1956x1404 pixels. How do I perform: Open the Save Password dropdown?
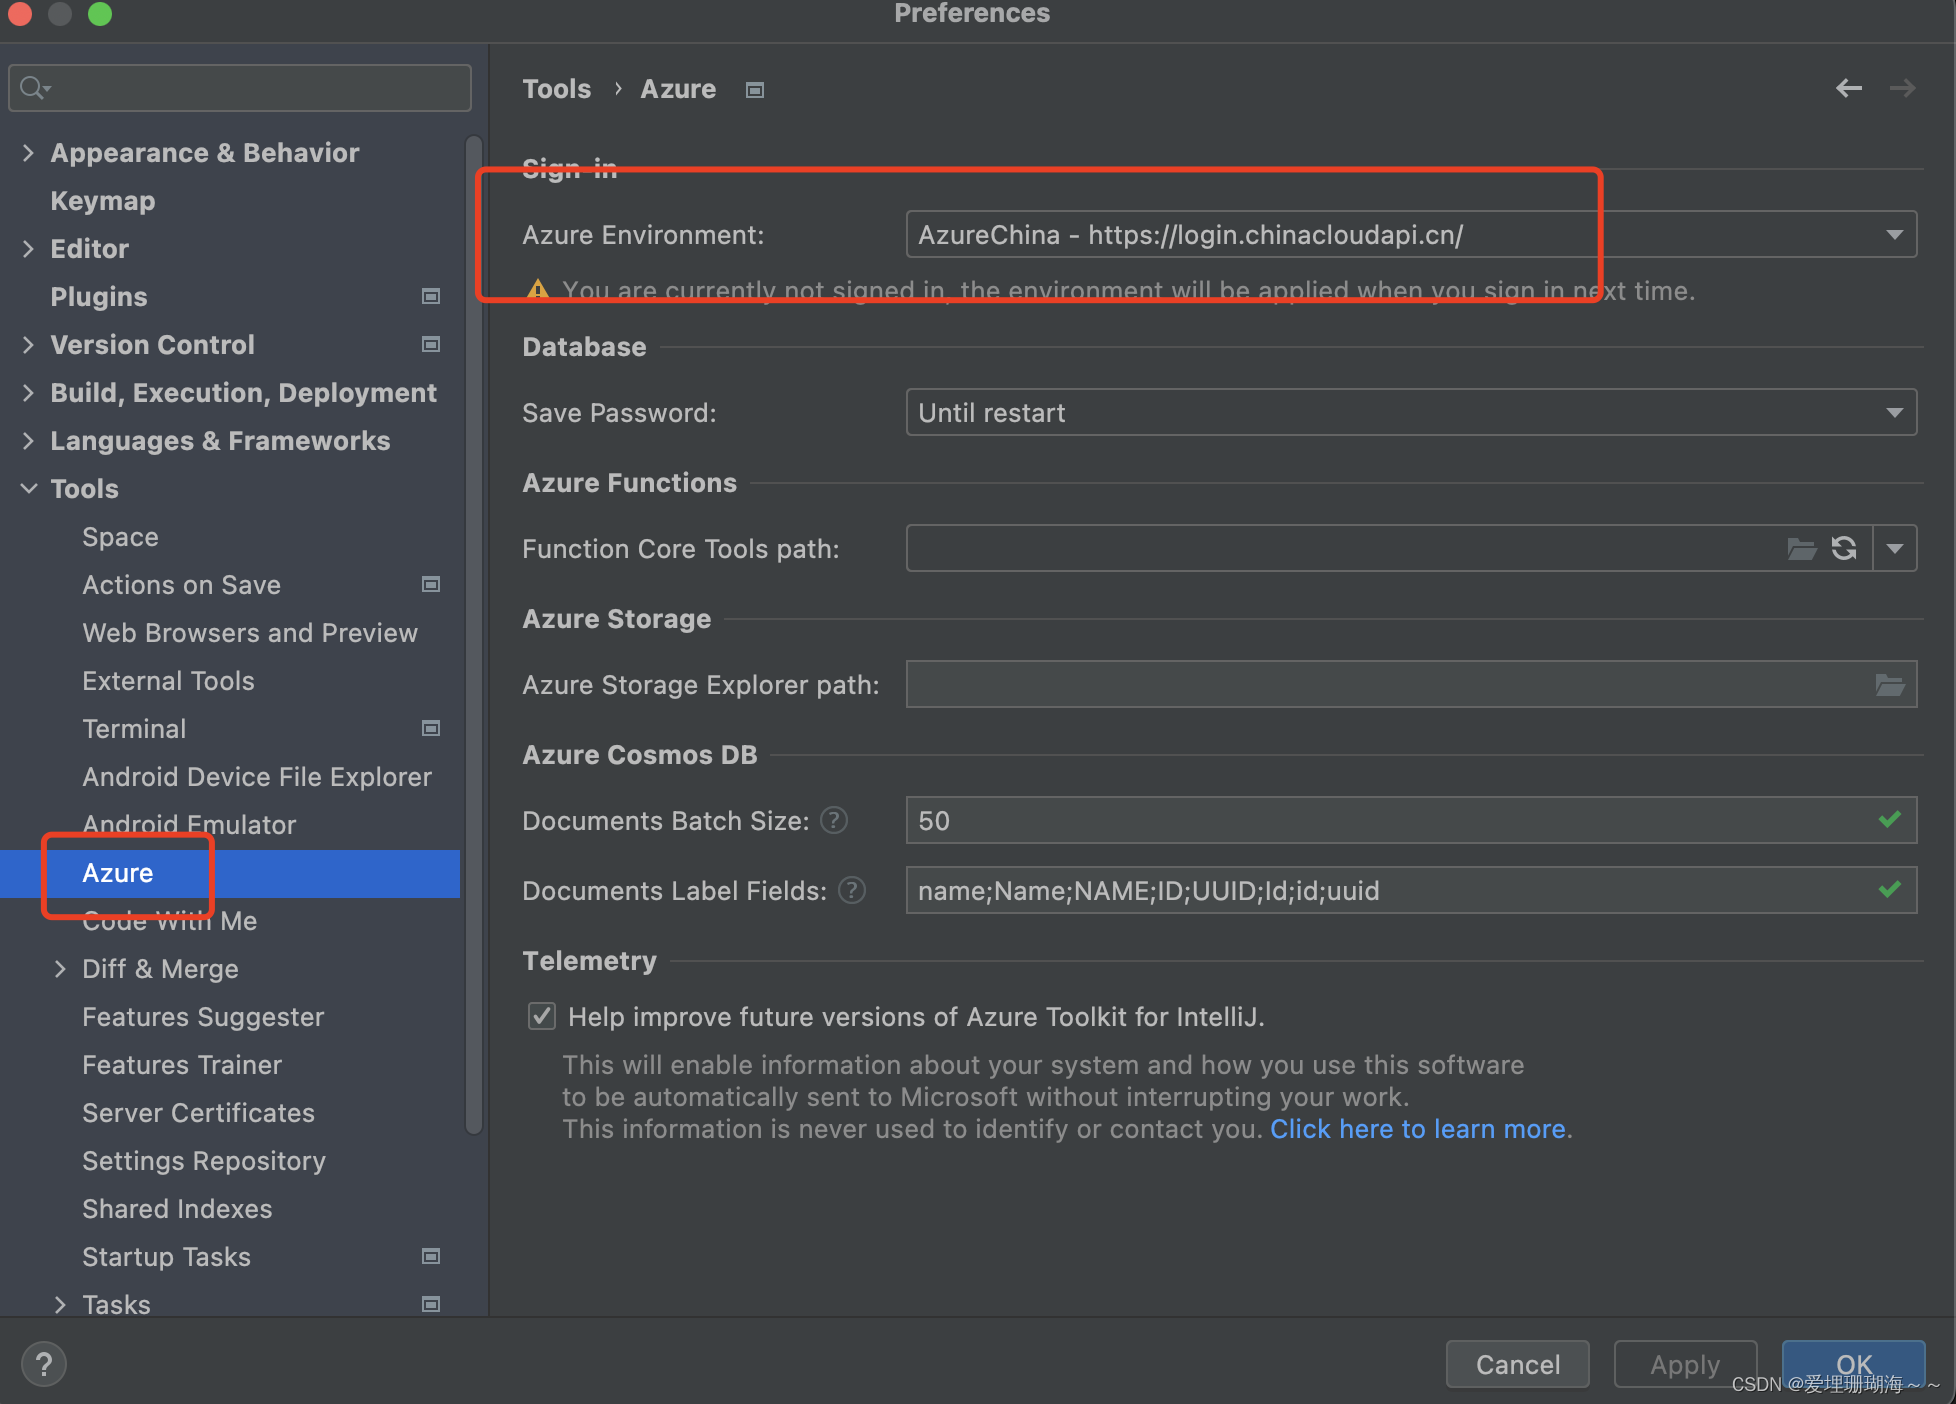[x=1894, y=413]
